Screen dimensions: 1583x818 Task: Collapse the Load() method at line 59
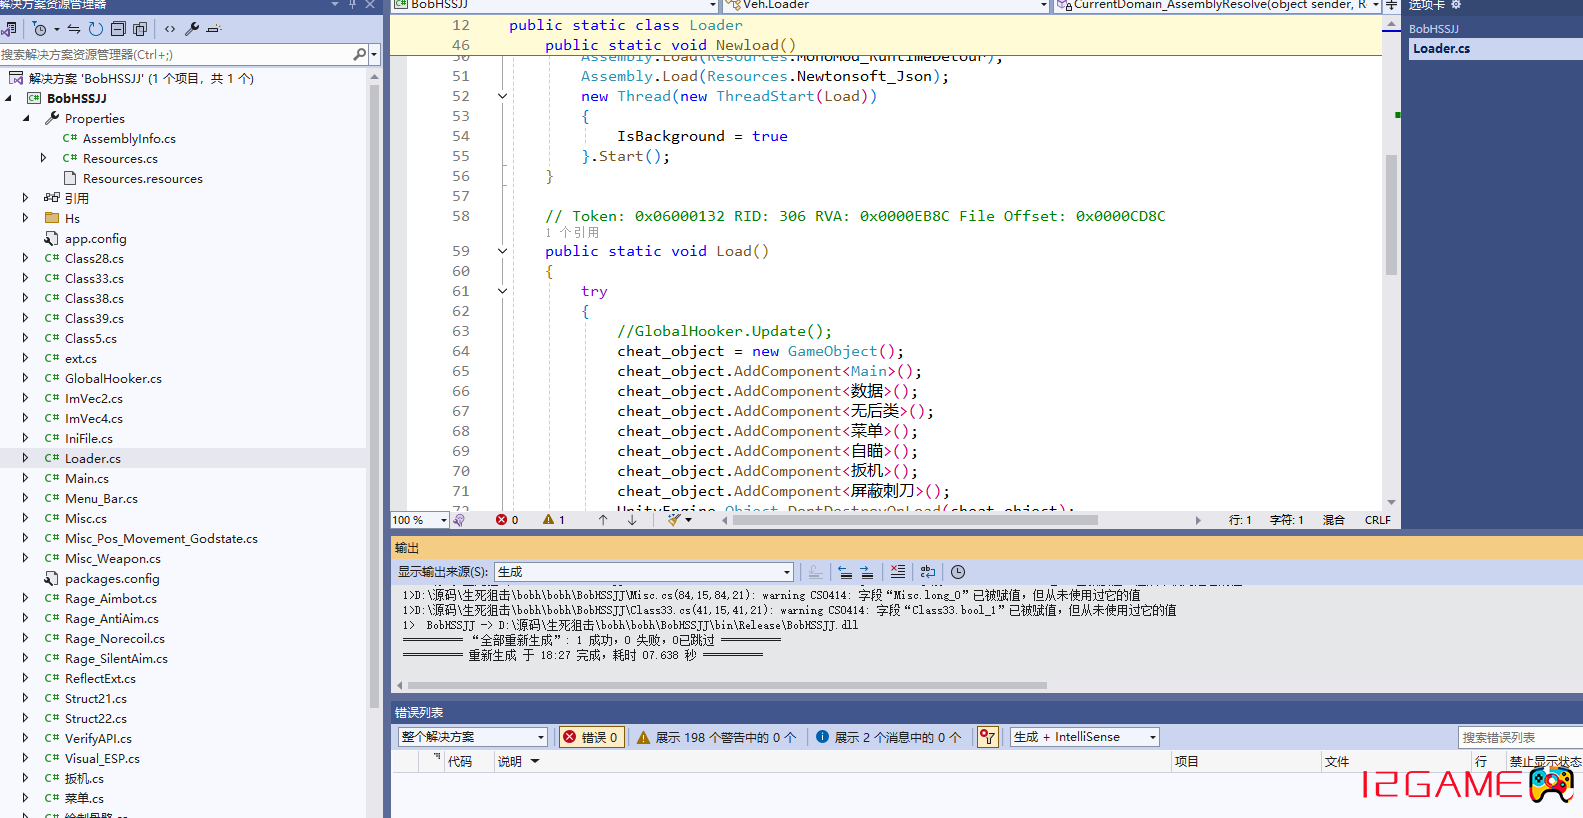502,251
